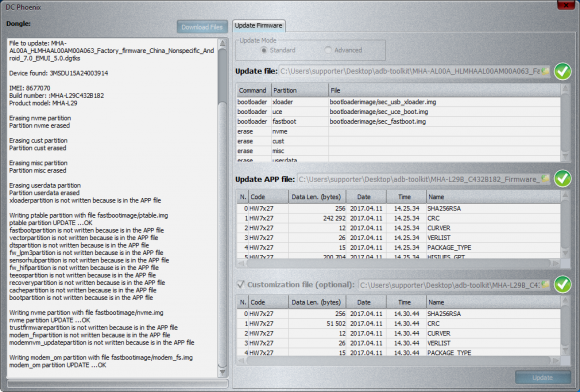Select CRC row with 51 502 bytes

[x=398, y=324]
